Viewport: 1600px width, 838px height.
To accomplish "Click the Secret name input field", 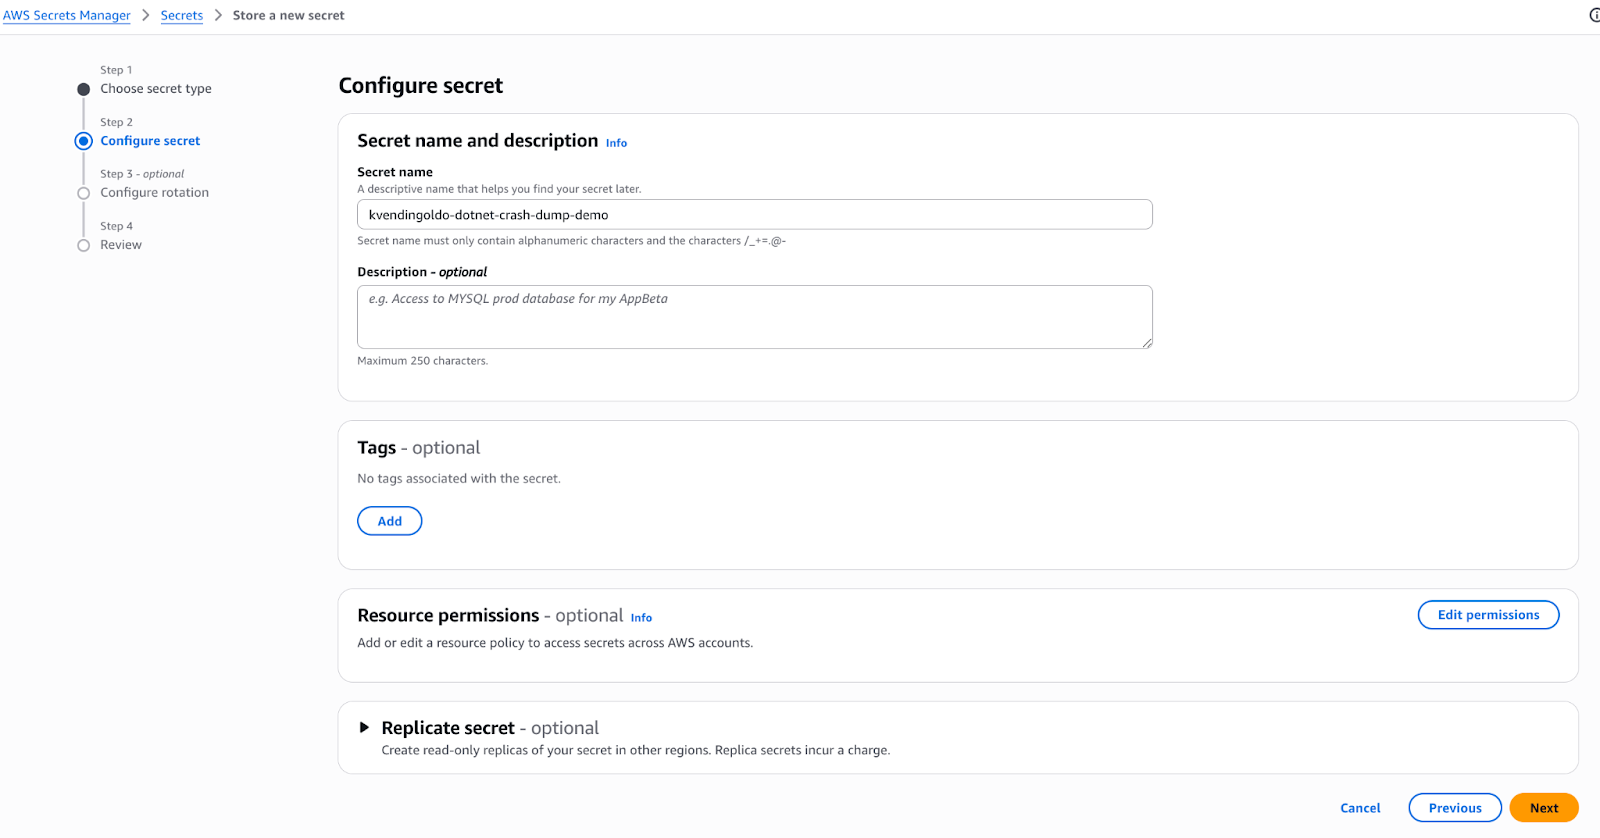I will tap(754, 215).
